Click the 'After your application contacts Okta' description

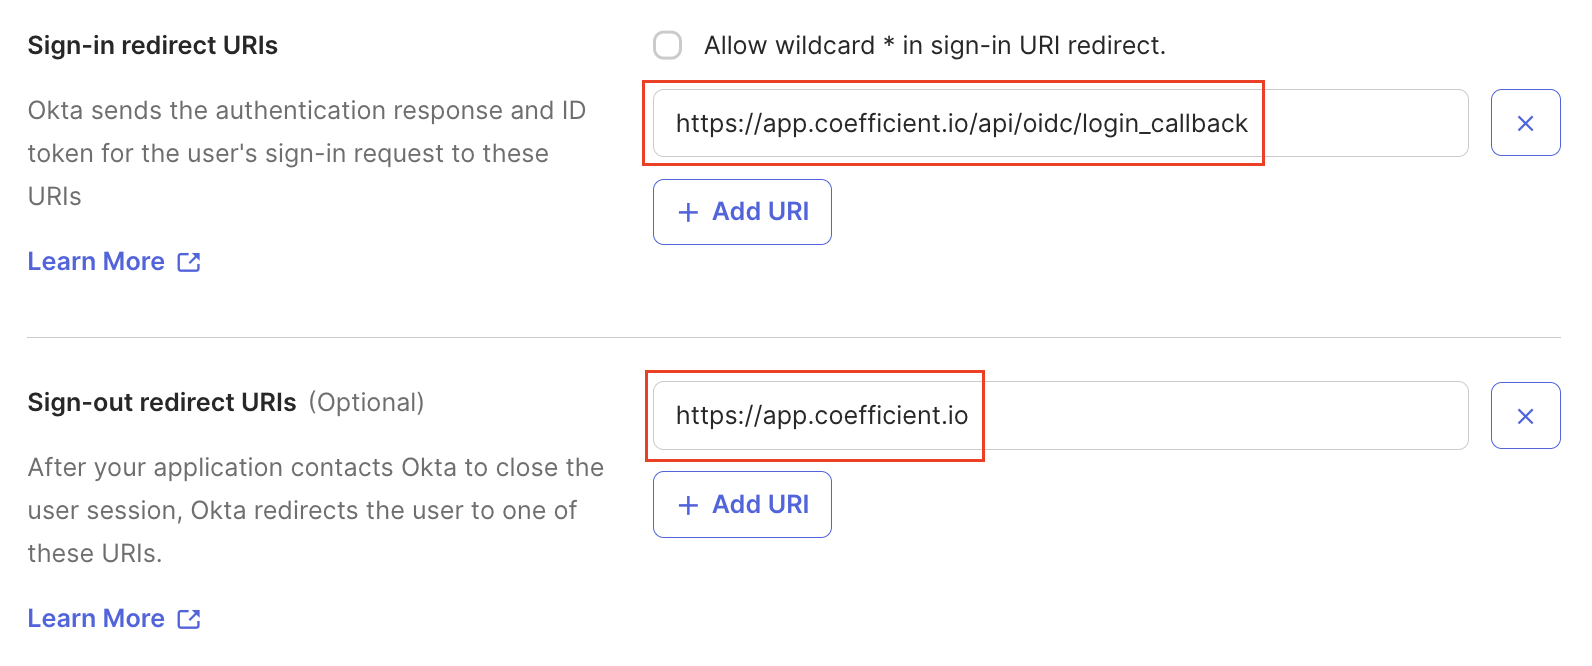pyautogui.click(x=315, y=510)
